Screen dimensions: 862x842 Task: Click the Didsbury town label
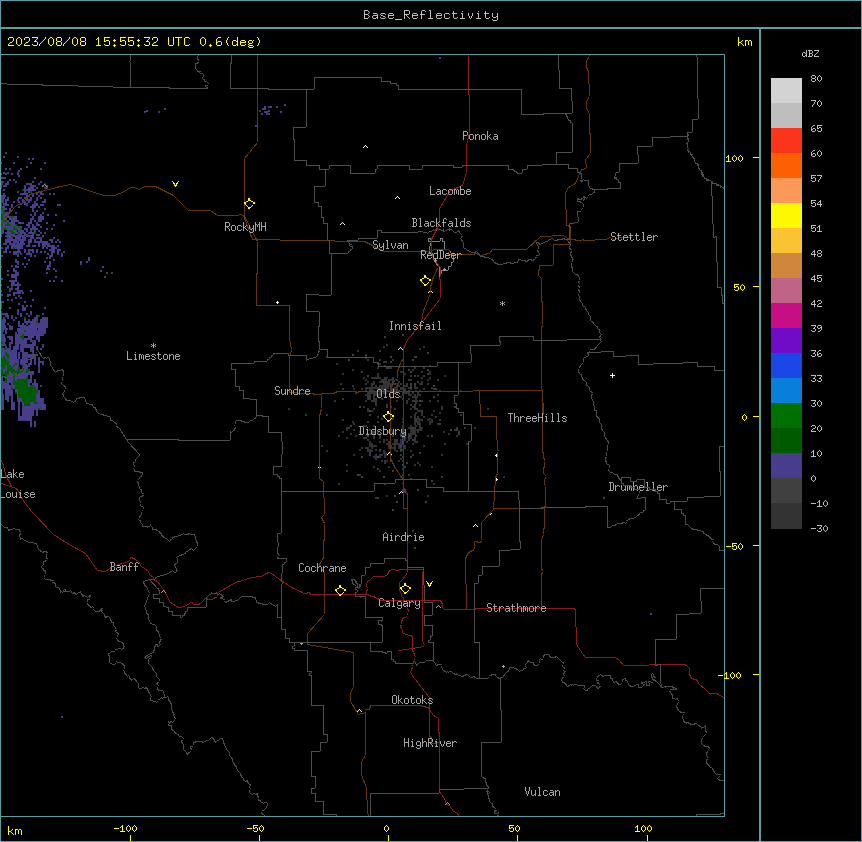pos(383,431)
